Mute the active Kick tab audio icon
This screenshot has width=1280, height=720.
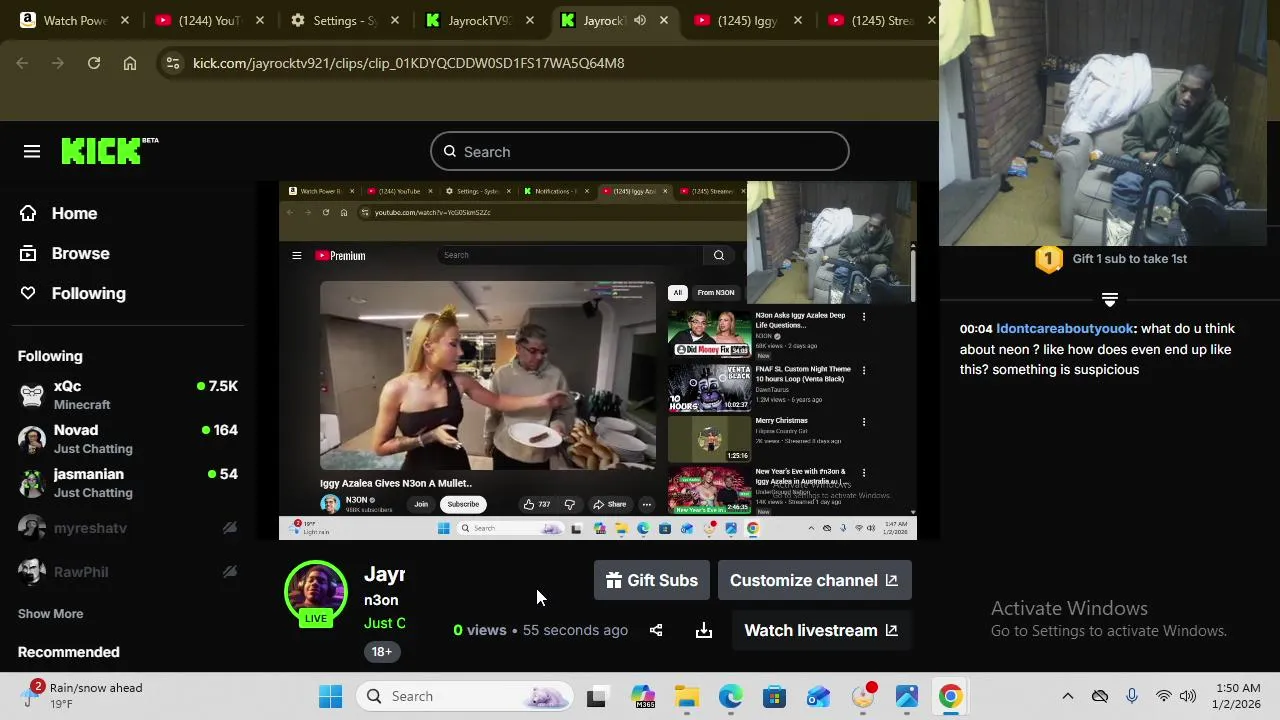click(x=640, y=20)
